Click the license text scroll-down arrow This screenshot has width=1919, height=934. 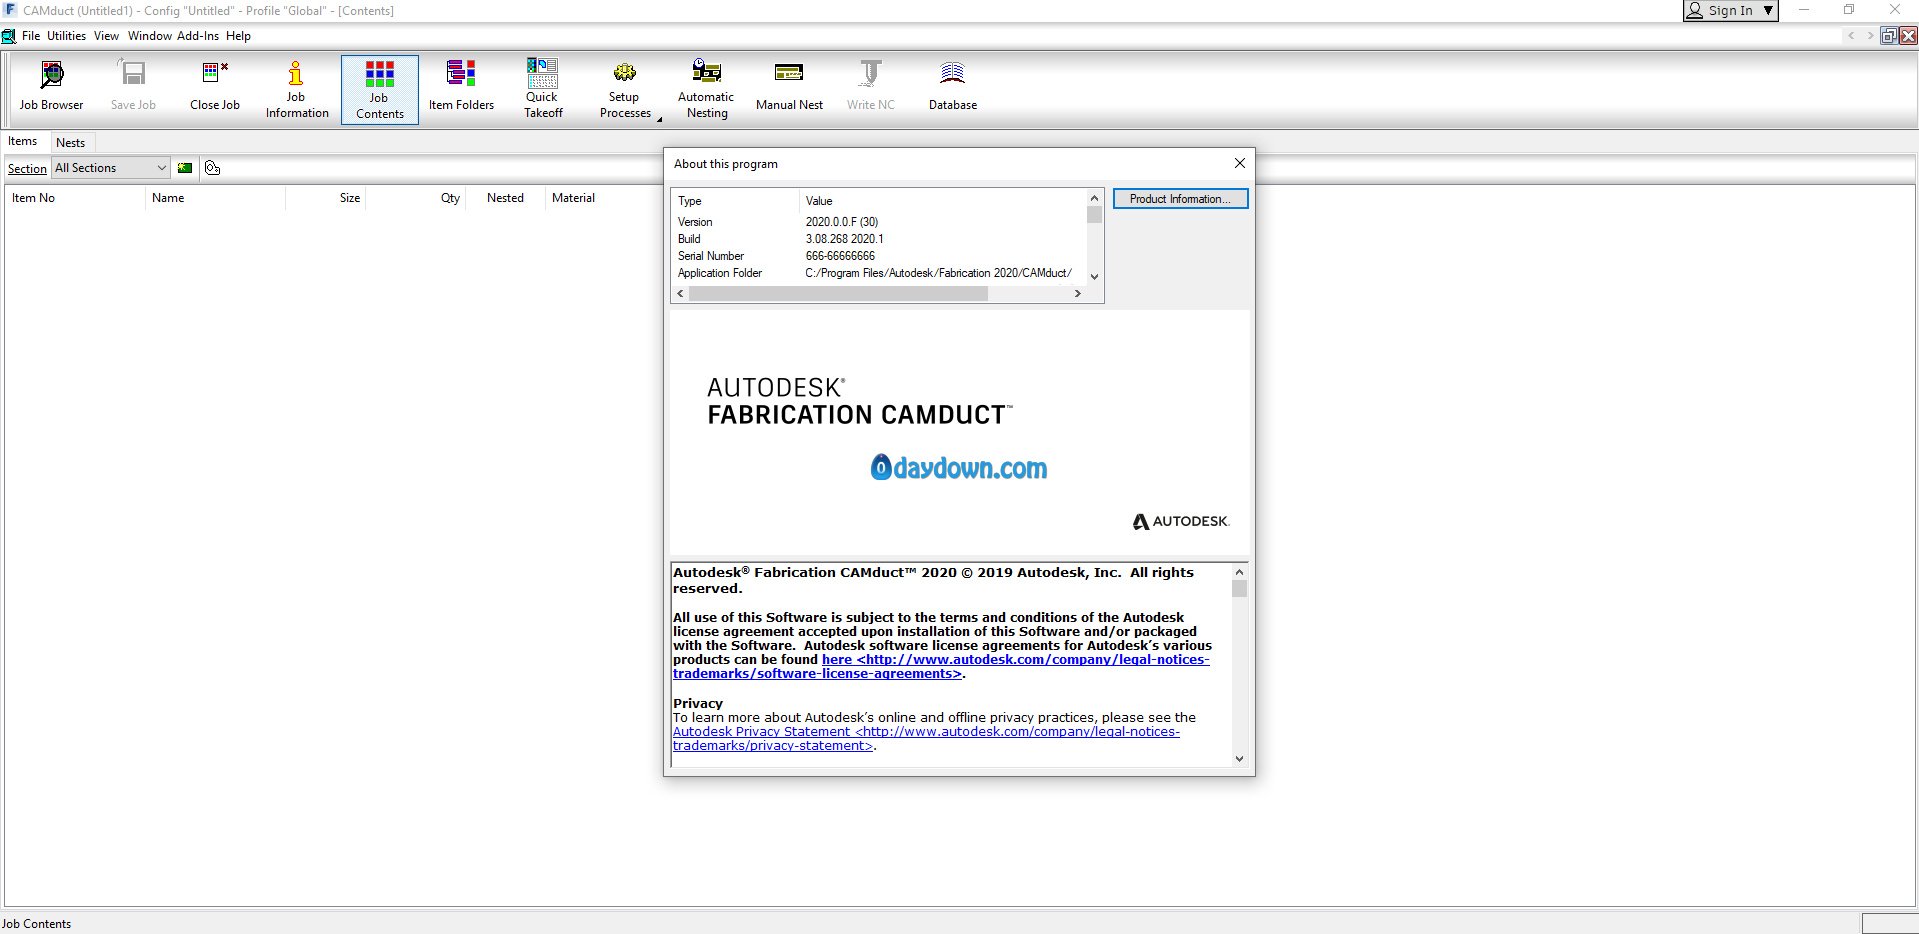(1239, 759)
